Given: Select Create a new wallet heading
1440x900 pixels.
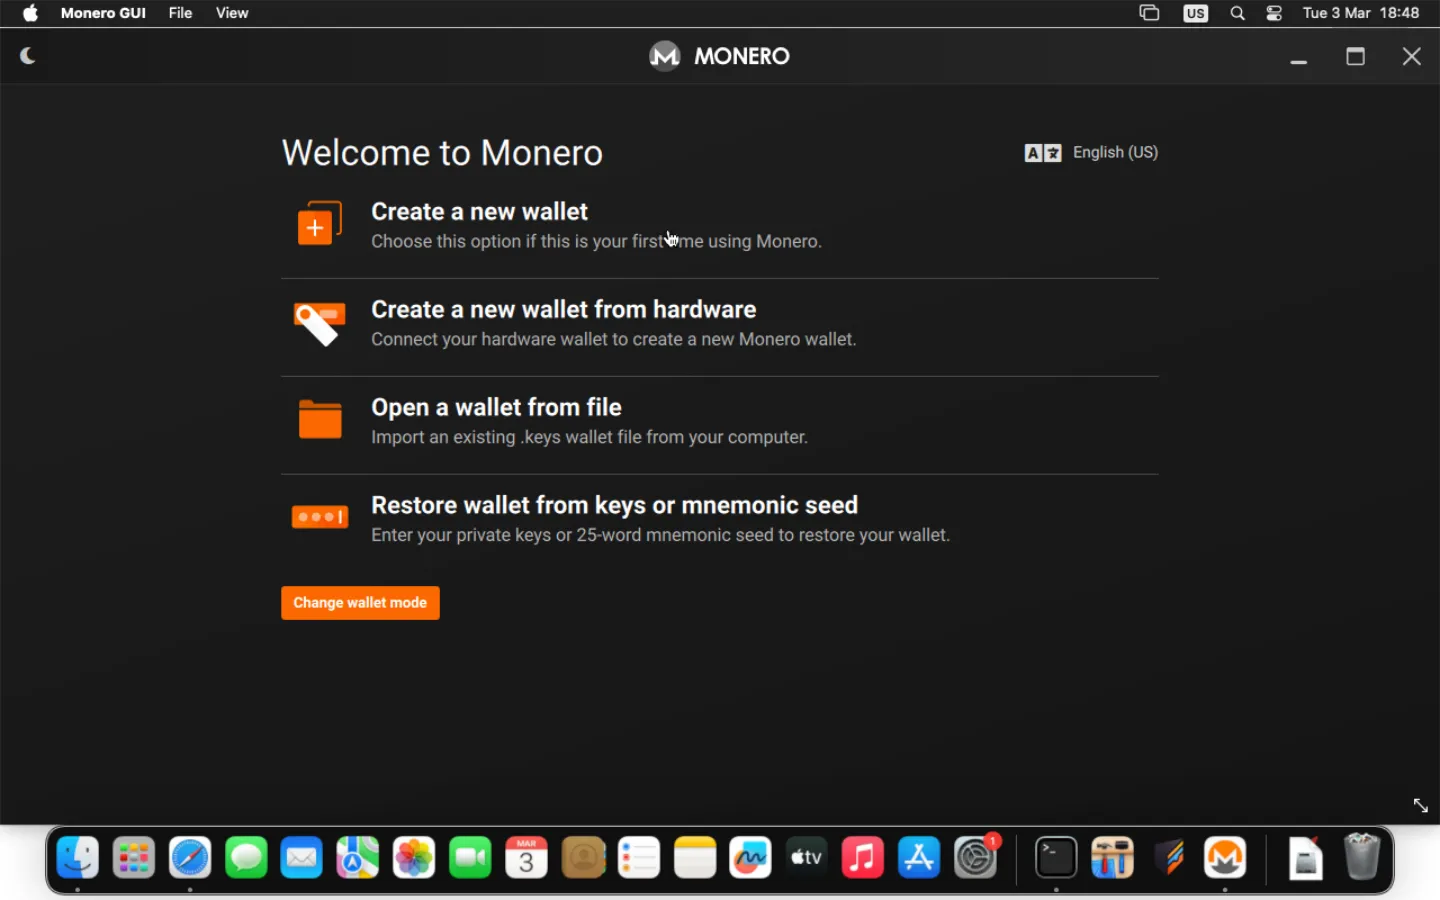Looking at the screenshot, I should click(x=479, y=212).
